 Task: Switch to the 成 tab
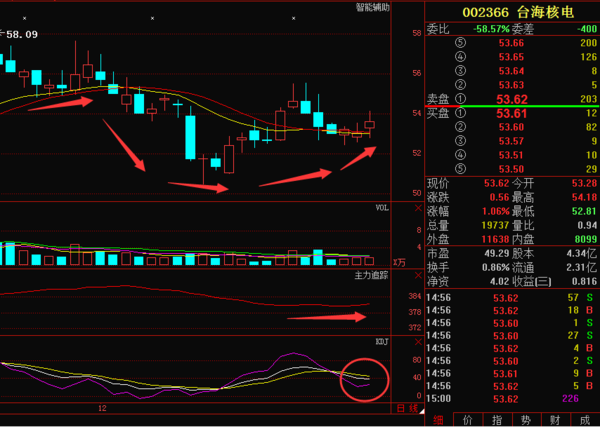tap(585, 420)
